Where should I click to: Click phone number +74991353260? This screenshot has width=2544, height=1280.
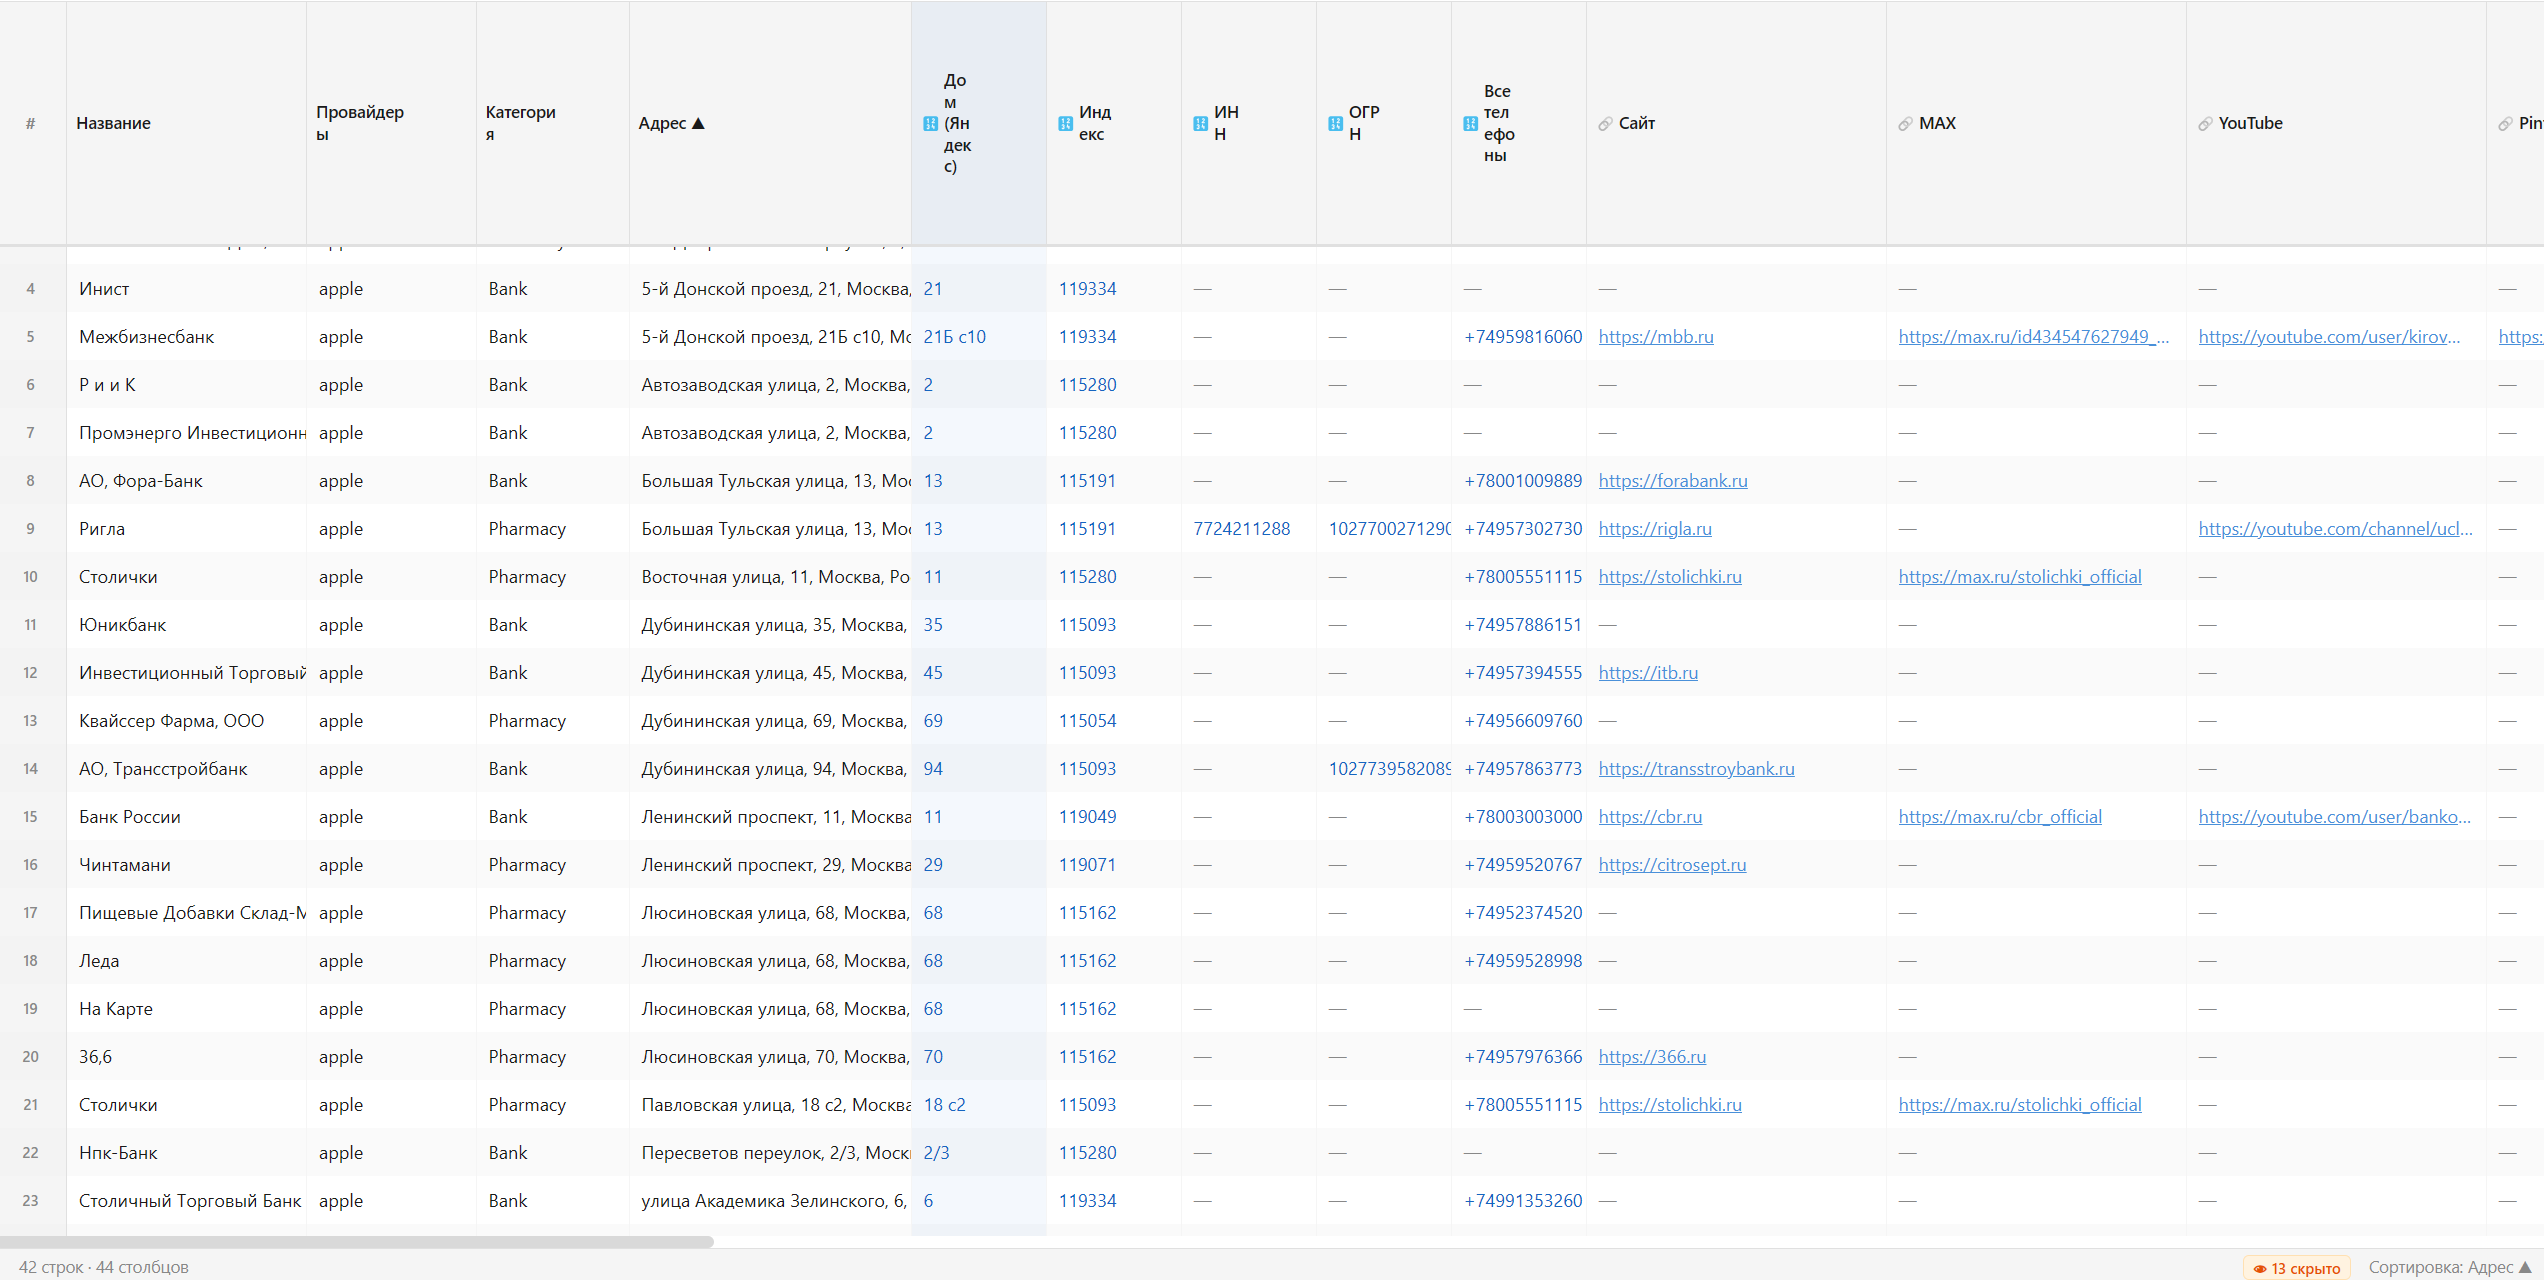pyautogui.click(x=1523, y=1201)
